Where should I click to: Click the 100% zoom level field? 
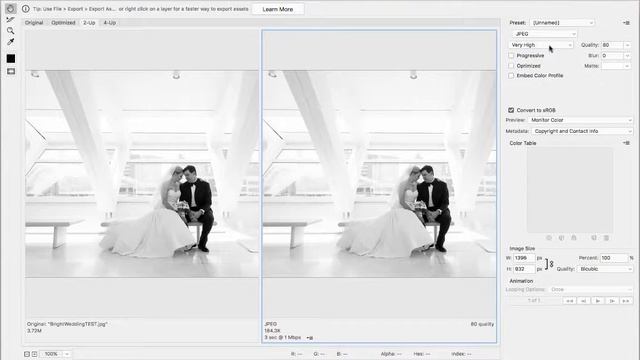click(51, 354)
